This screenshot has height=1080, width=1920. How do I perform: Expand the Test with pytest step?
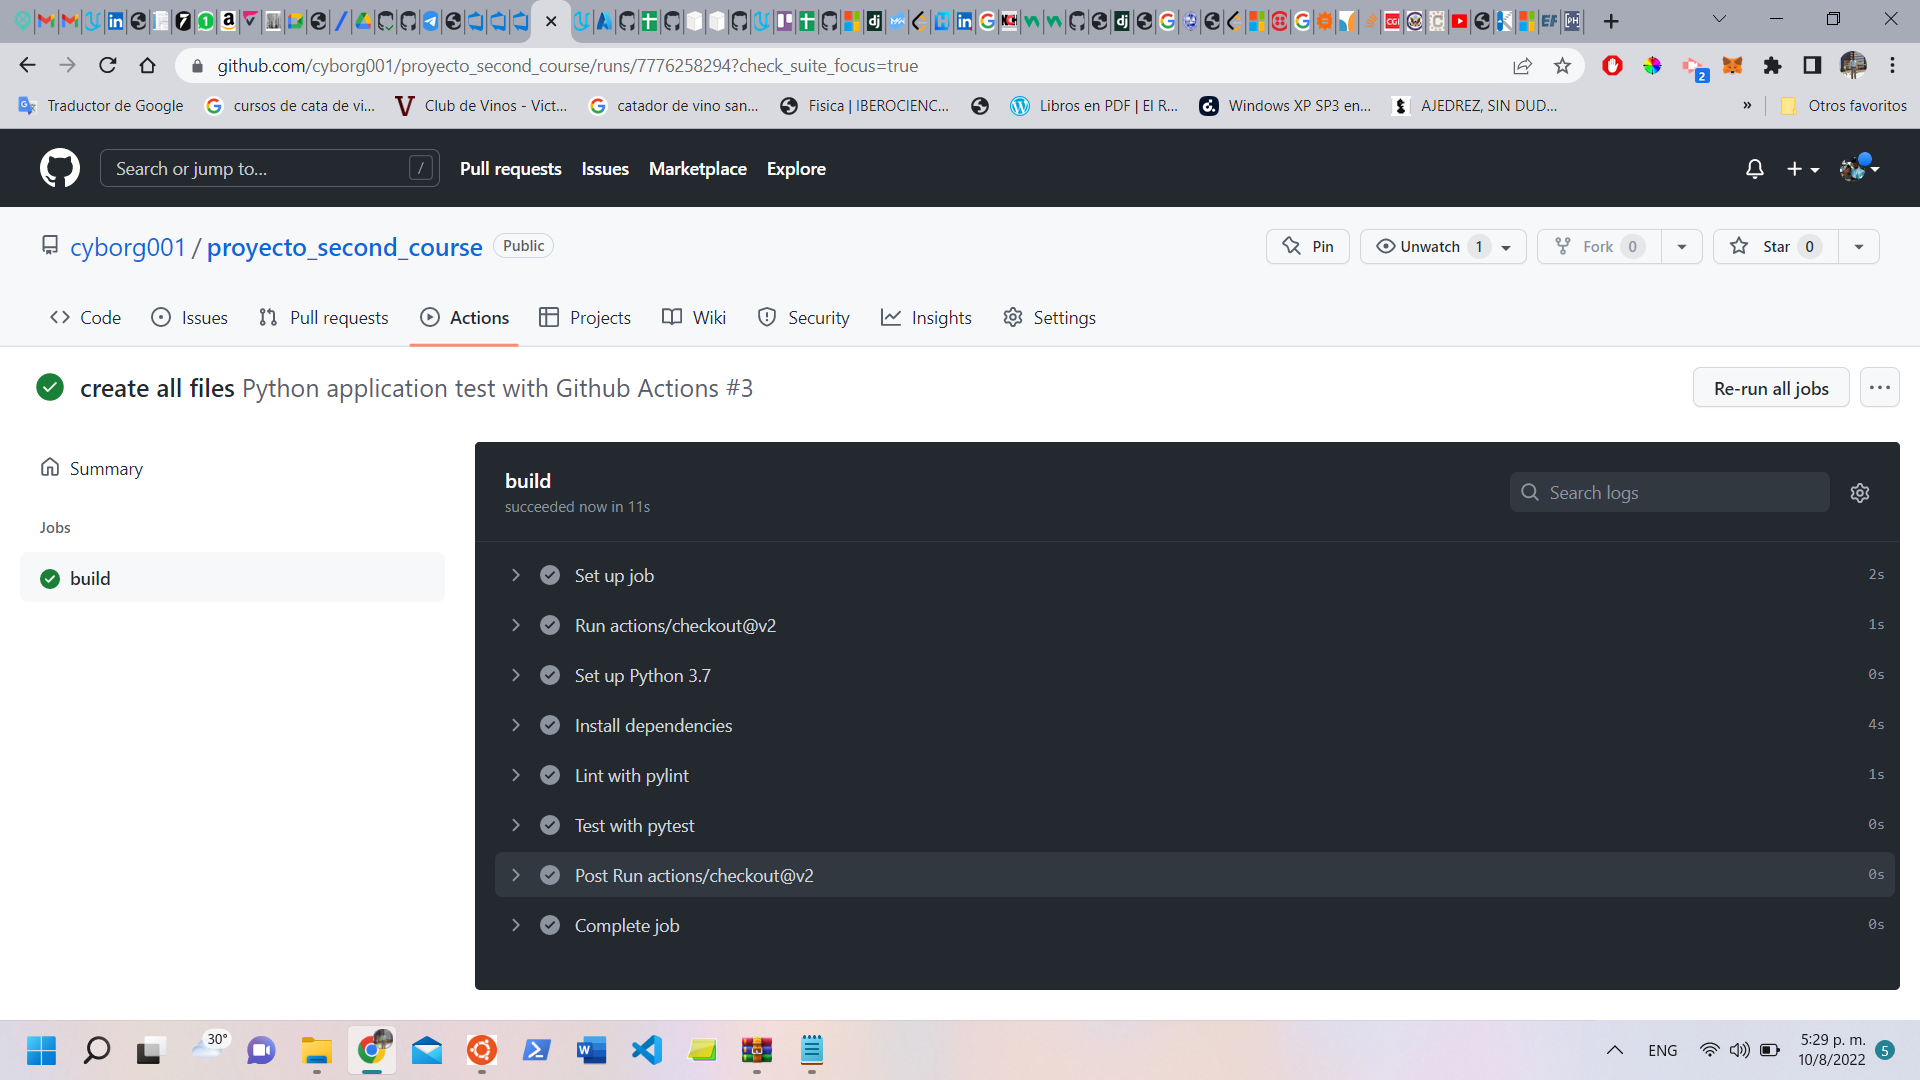pyautogui.click(x=516, y=825)
